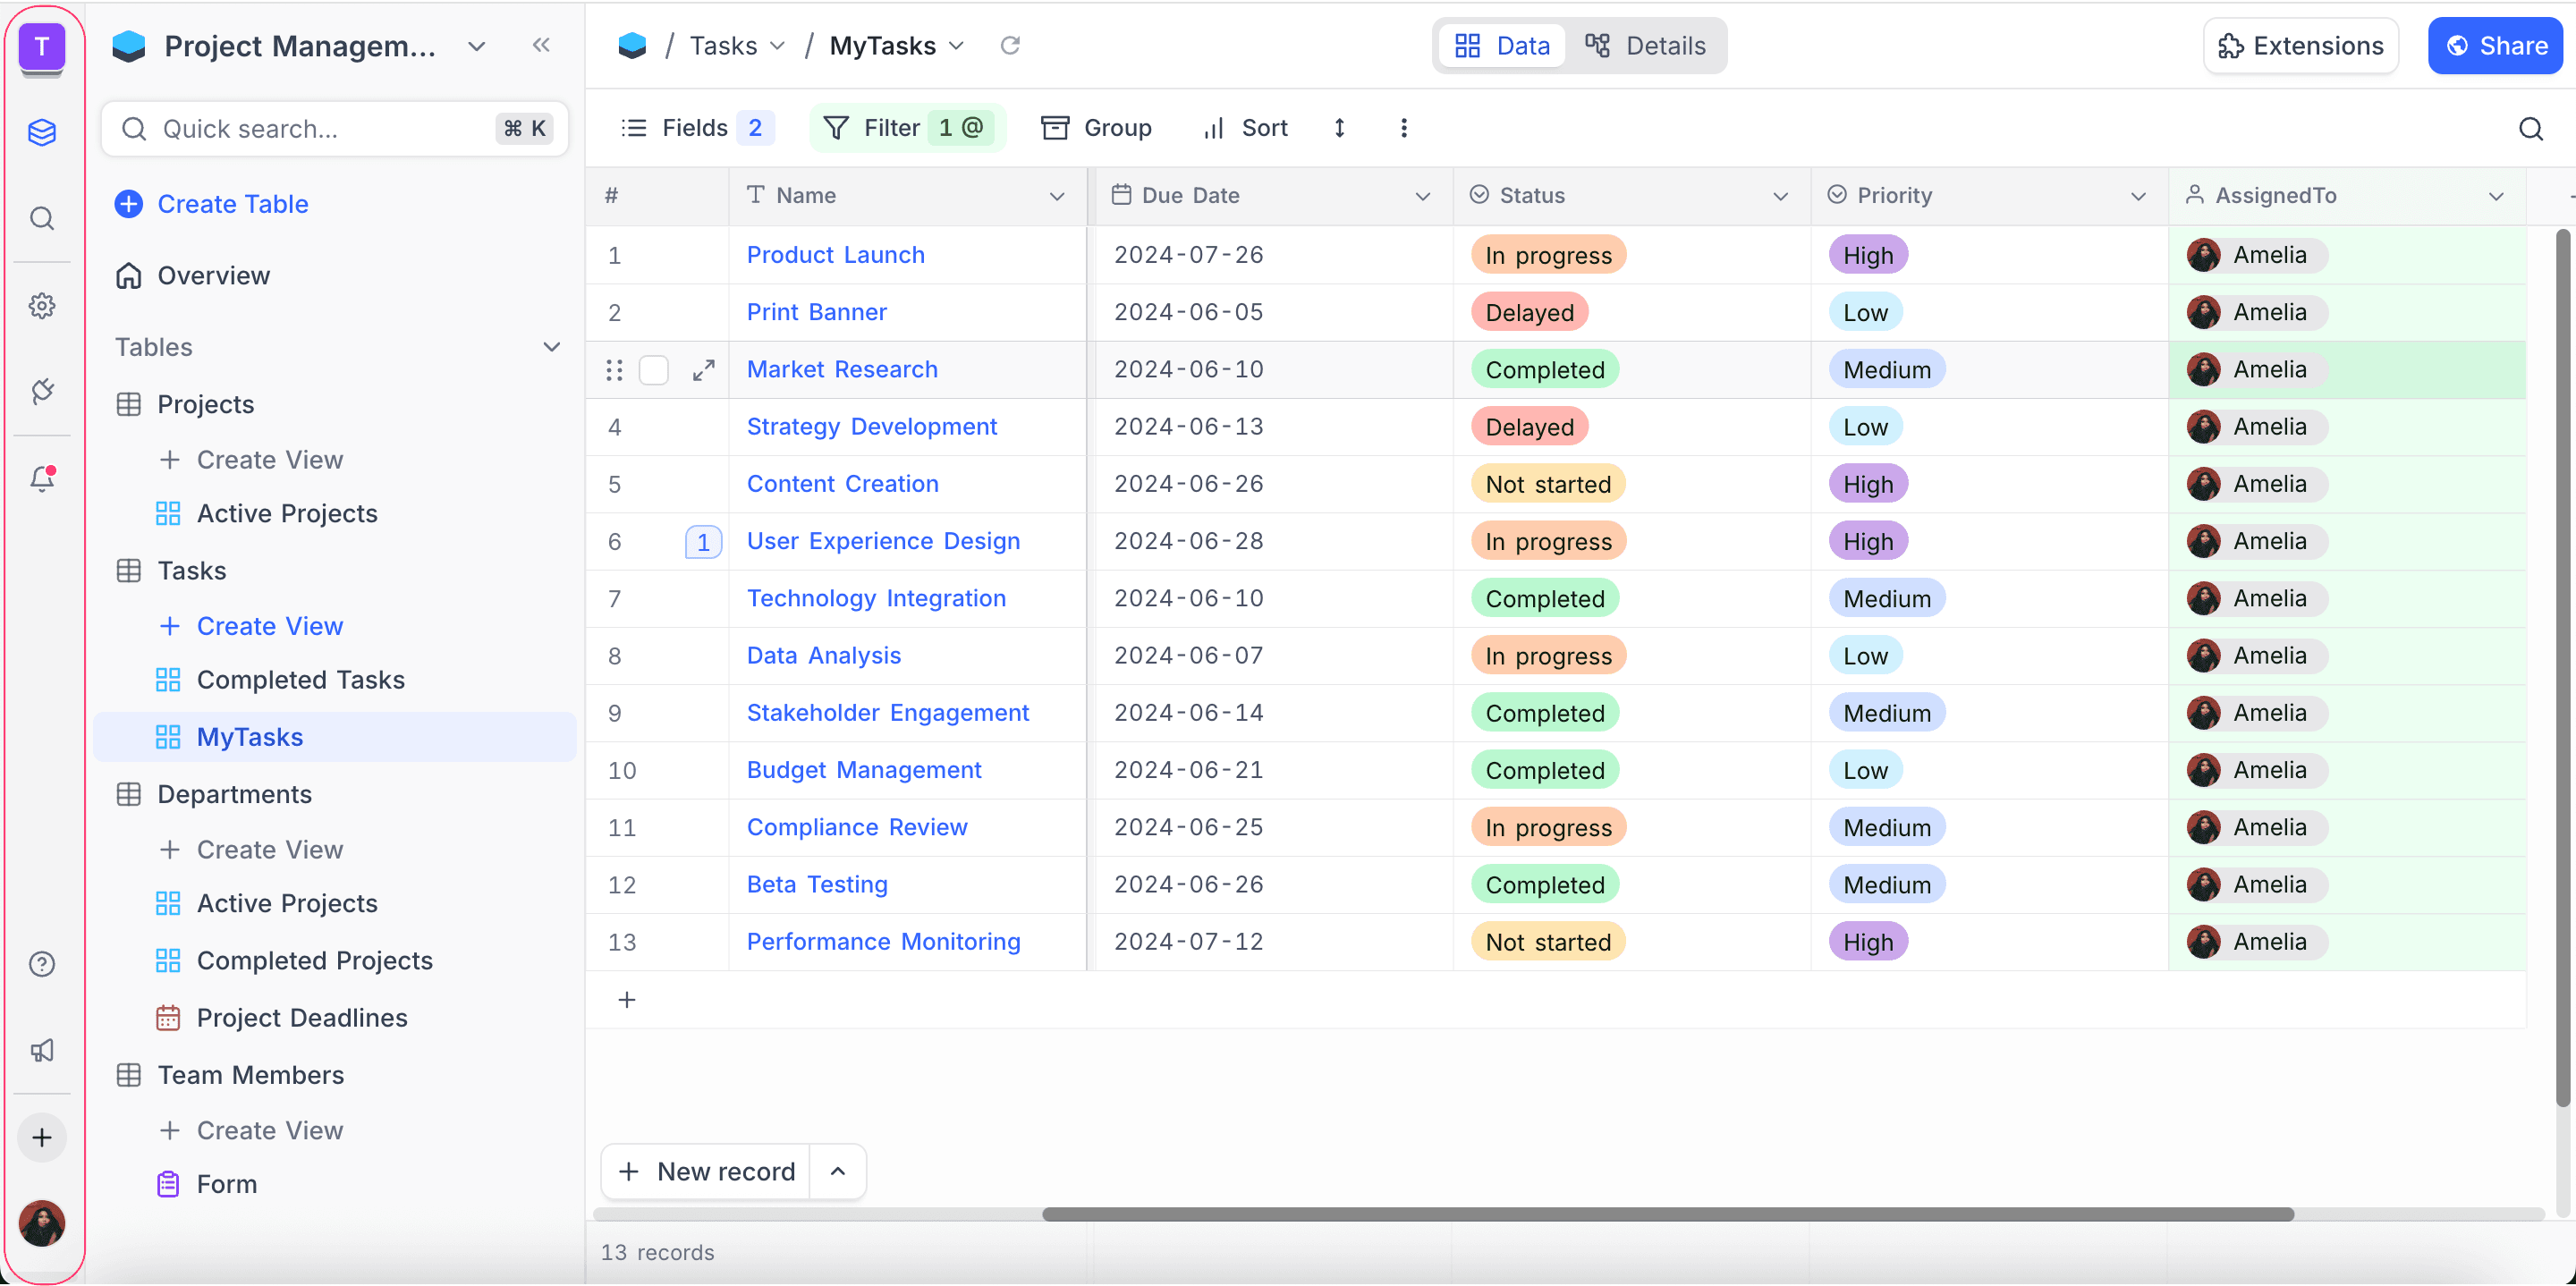Viewport: 2576px width, 1286px height.
Task: Open the Extensions button
Action: point(2300,46)
